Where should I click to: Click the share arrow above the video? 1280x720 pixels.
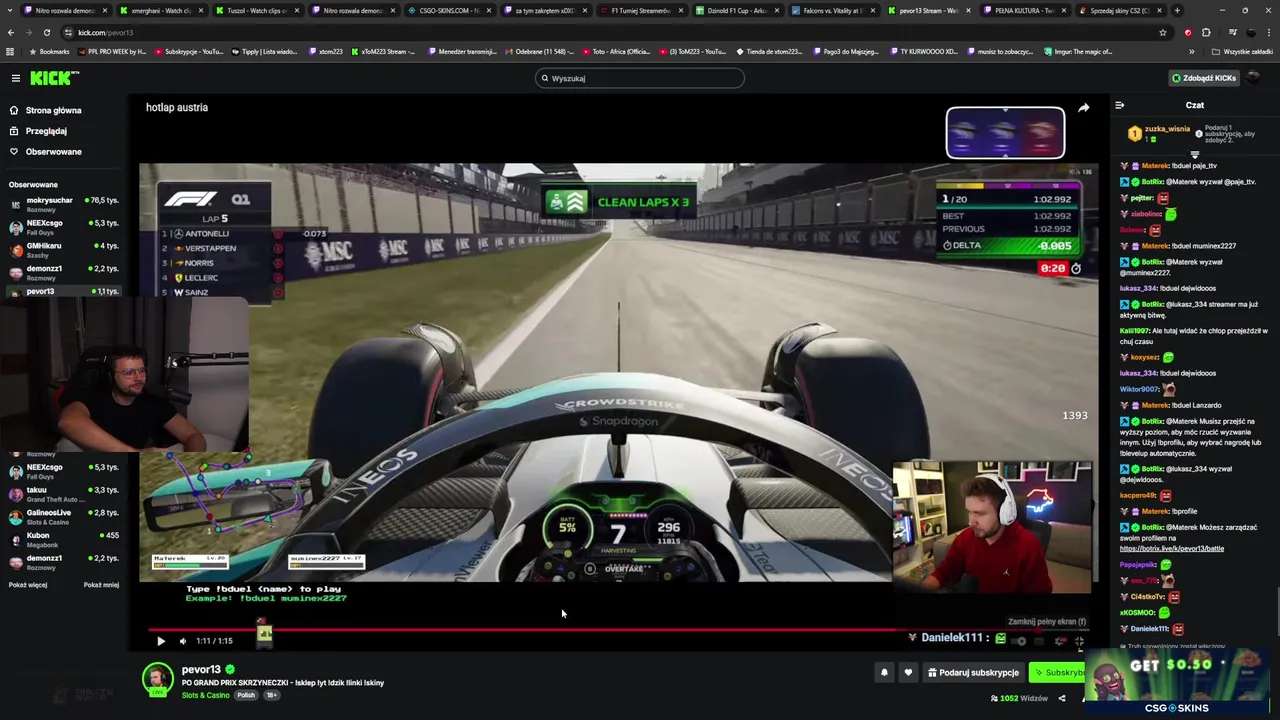pos(1083,108)
